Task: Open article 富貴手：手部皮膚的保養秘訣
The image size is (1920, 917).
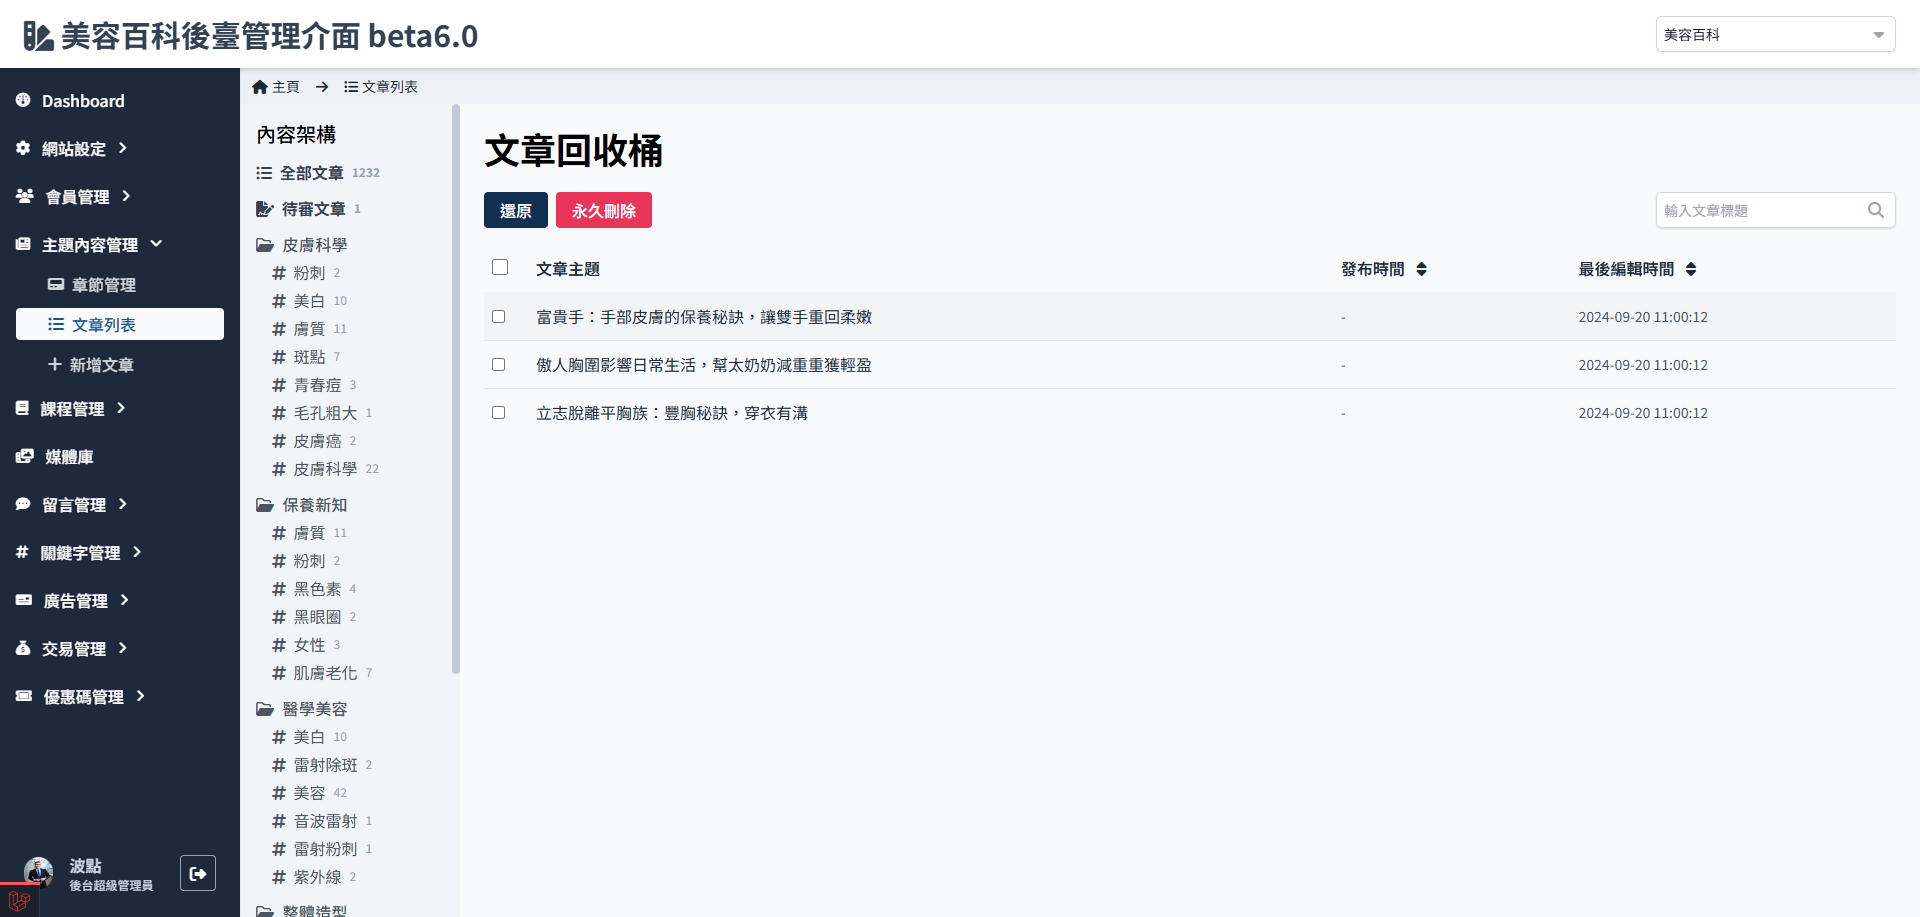Action: click(x=704, y=316)
